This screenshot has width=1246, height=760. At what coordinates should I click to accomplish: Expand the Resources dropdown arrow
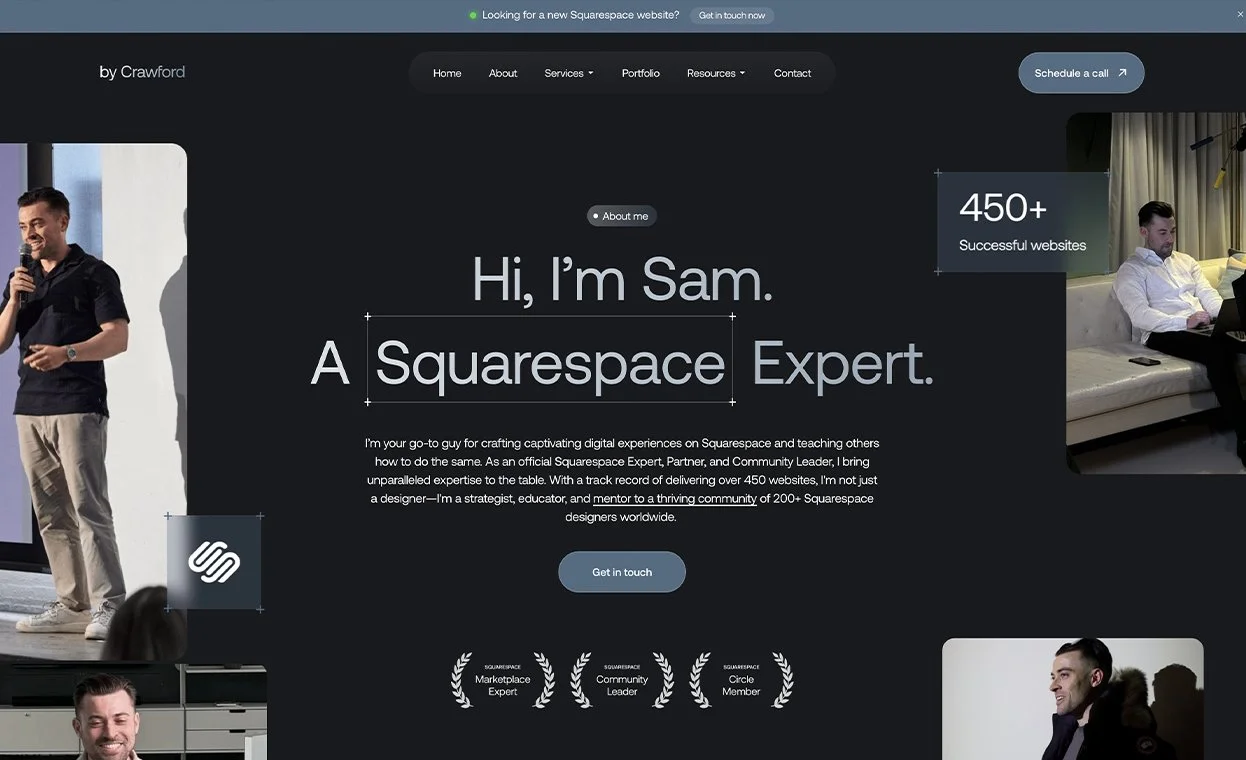coord(742,73)
